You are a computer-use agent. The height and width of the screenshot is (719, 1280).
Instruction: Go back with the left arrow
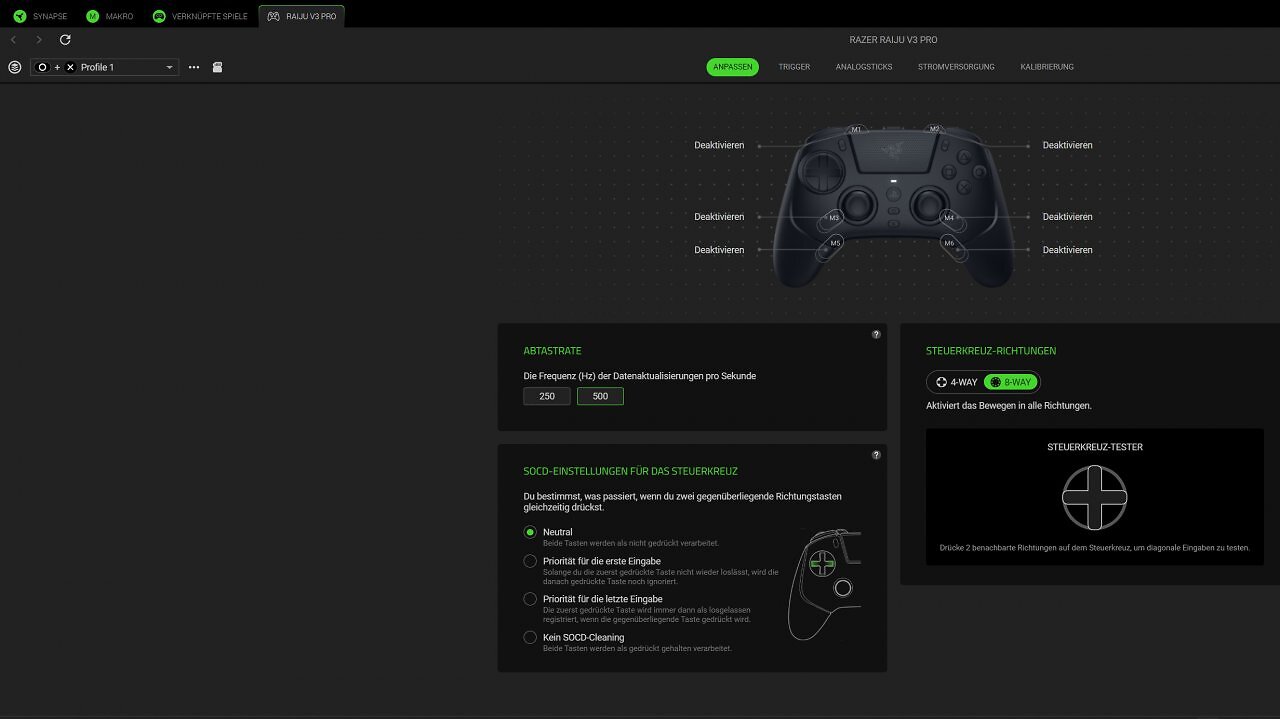13,40
